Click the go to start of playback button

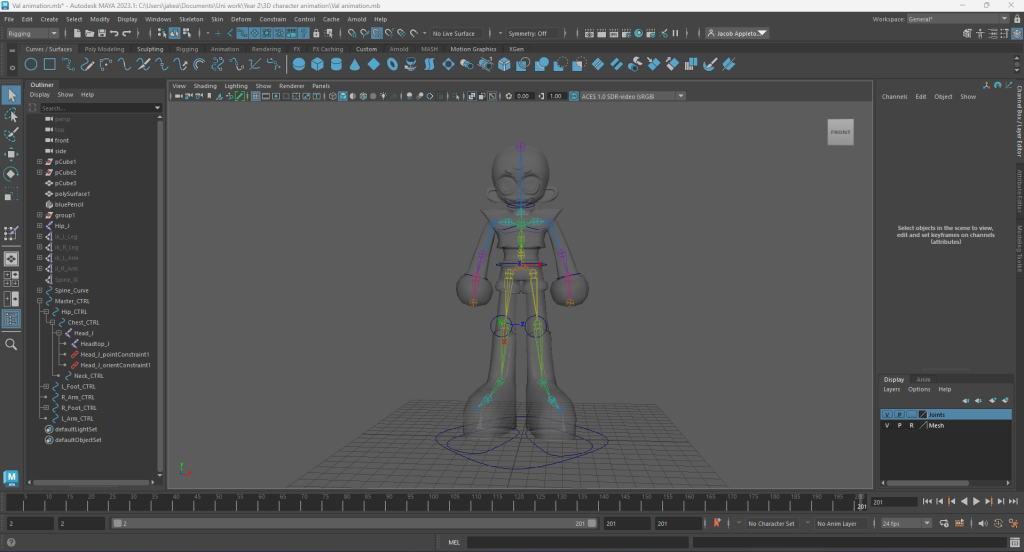pyautogui.click(x=928, y=502)
